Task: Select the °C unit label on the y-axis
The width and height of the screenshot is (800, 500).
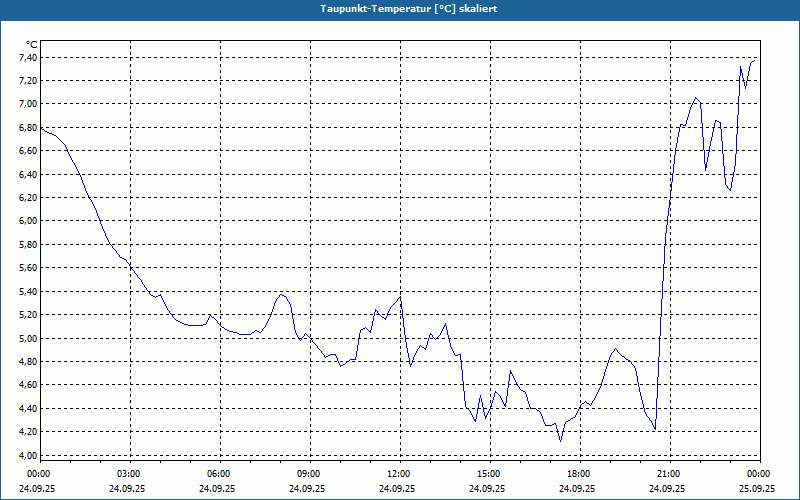Action: (x=32, y=45)
